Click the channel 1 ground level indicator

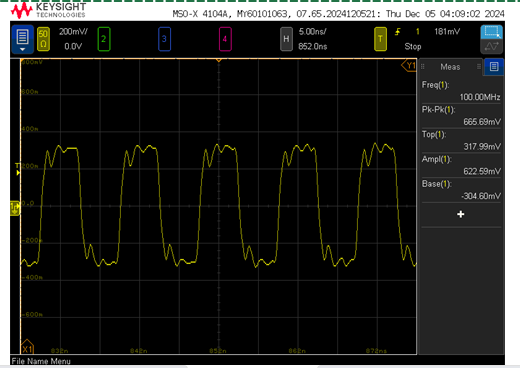15,208
